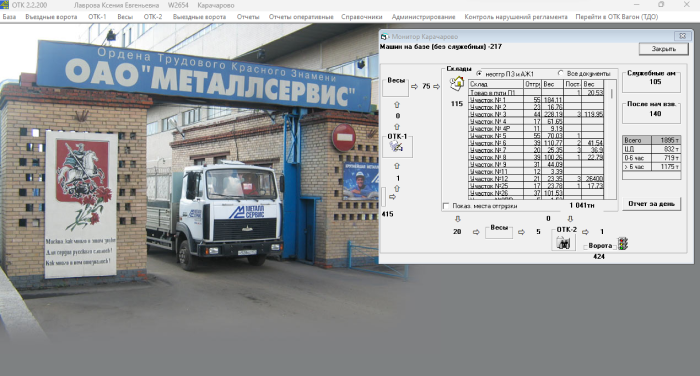Select row 'Участок № 4Р'
The width and height of the screenshot is (700, 376).
(536, 129)
